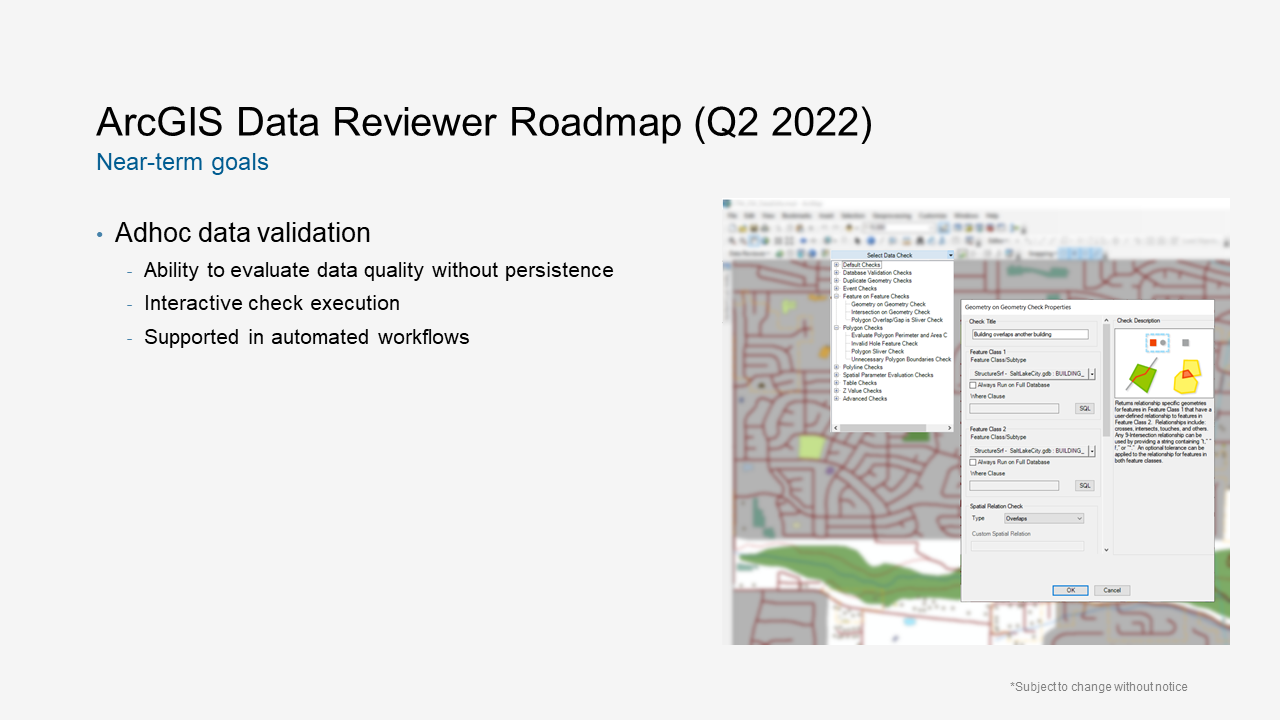The height and width of the screenshot is (720, 1280).
Task: Expand the Polyline Checks category
Action: 835,366
